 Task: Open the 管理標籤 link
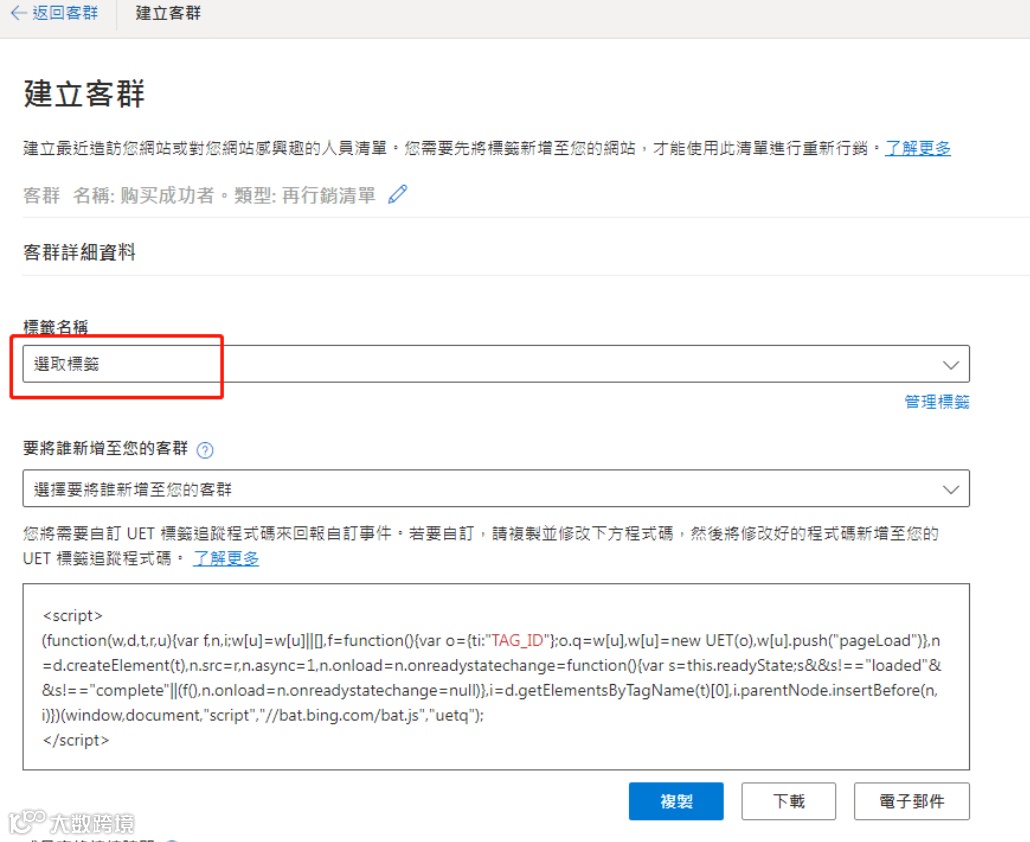tap(937, 402)
